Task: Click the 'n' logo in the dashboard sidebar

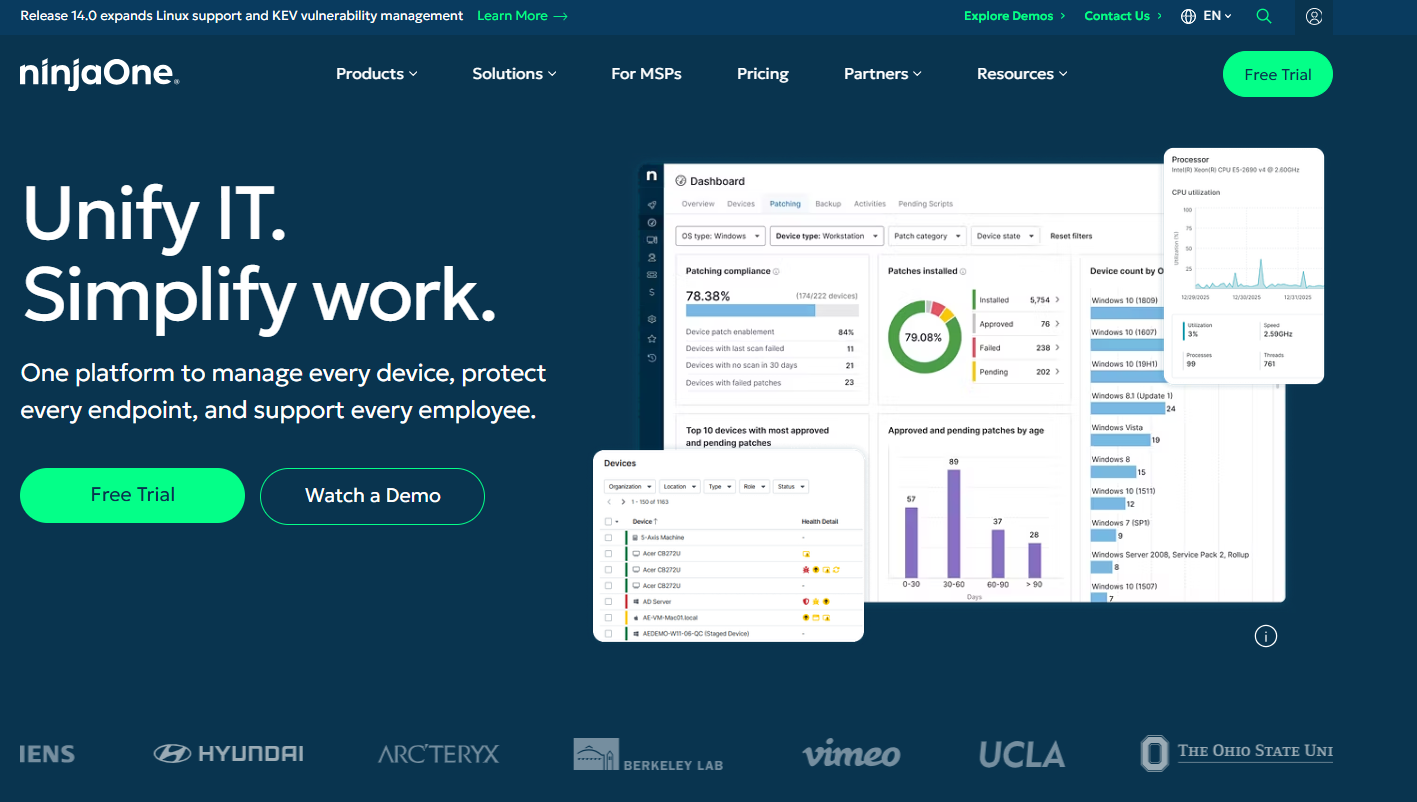Action: [652, 175]
